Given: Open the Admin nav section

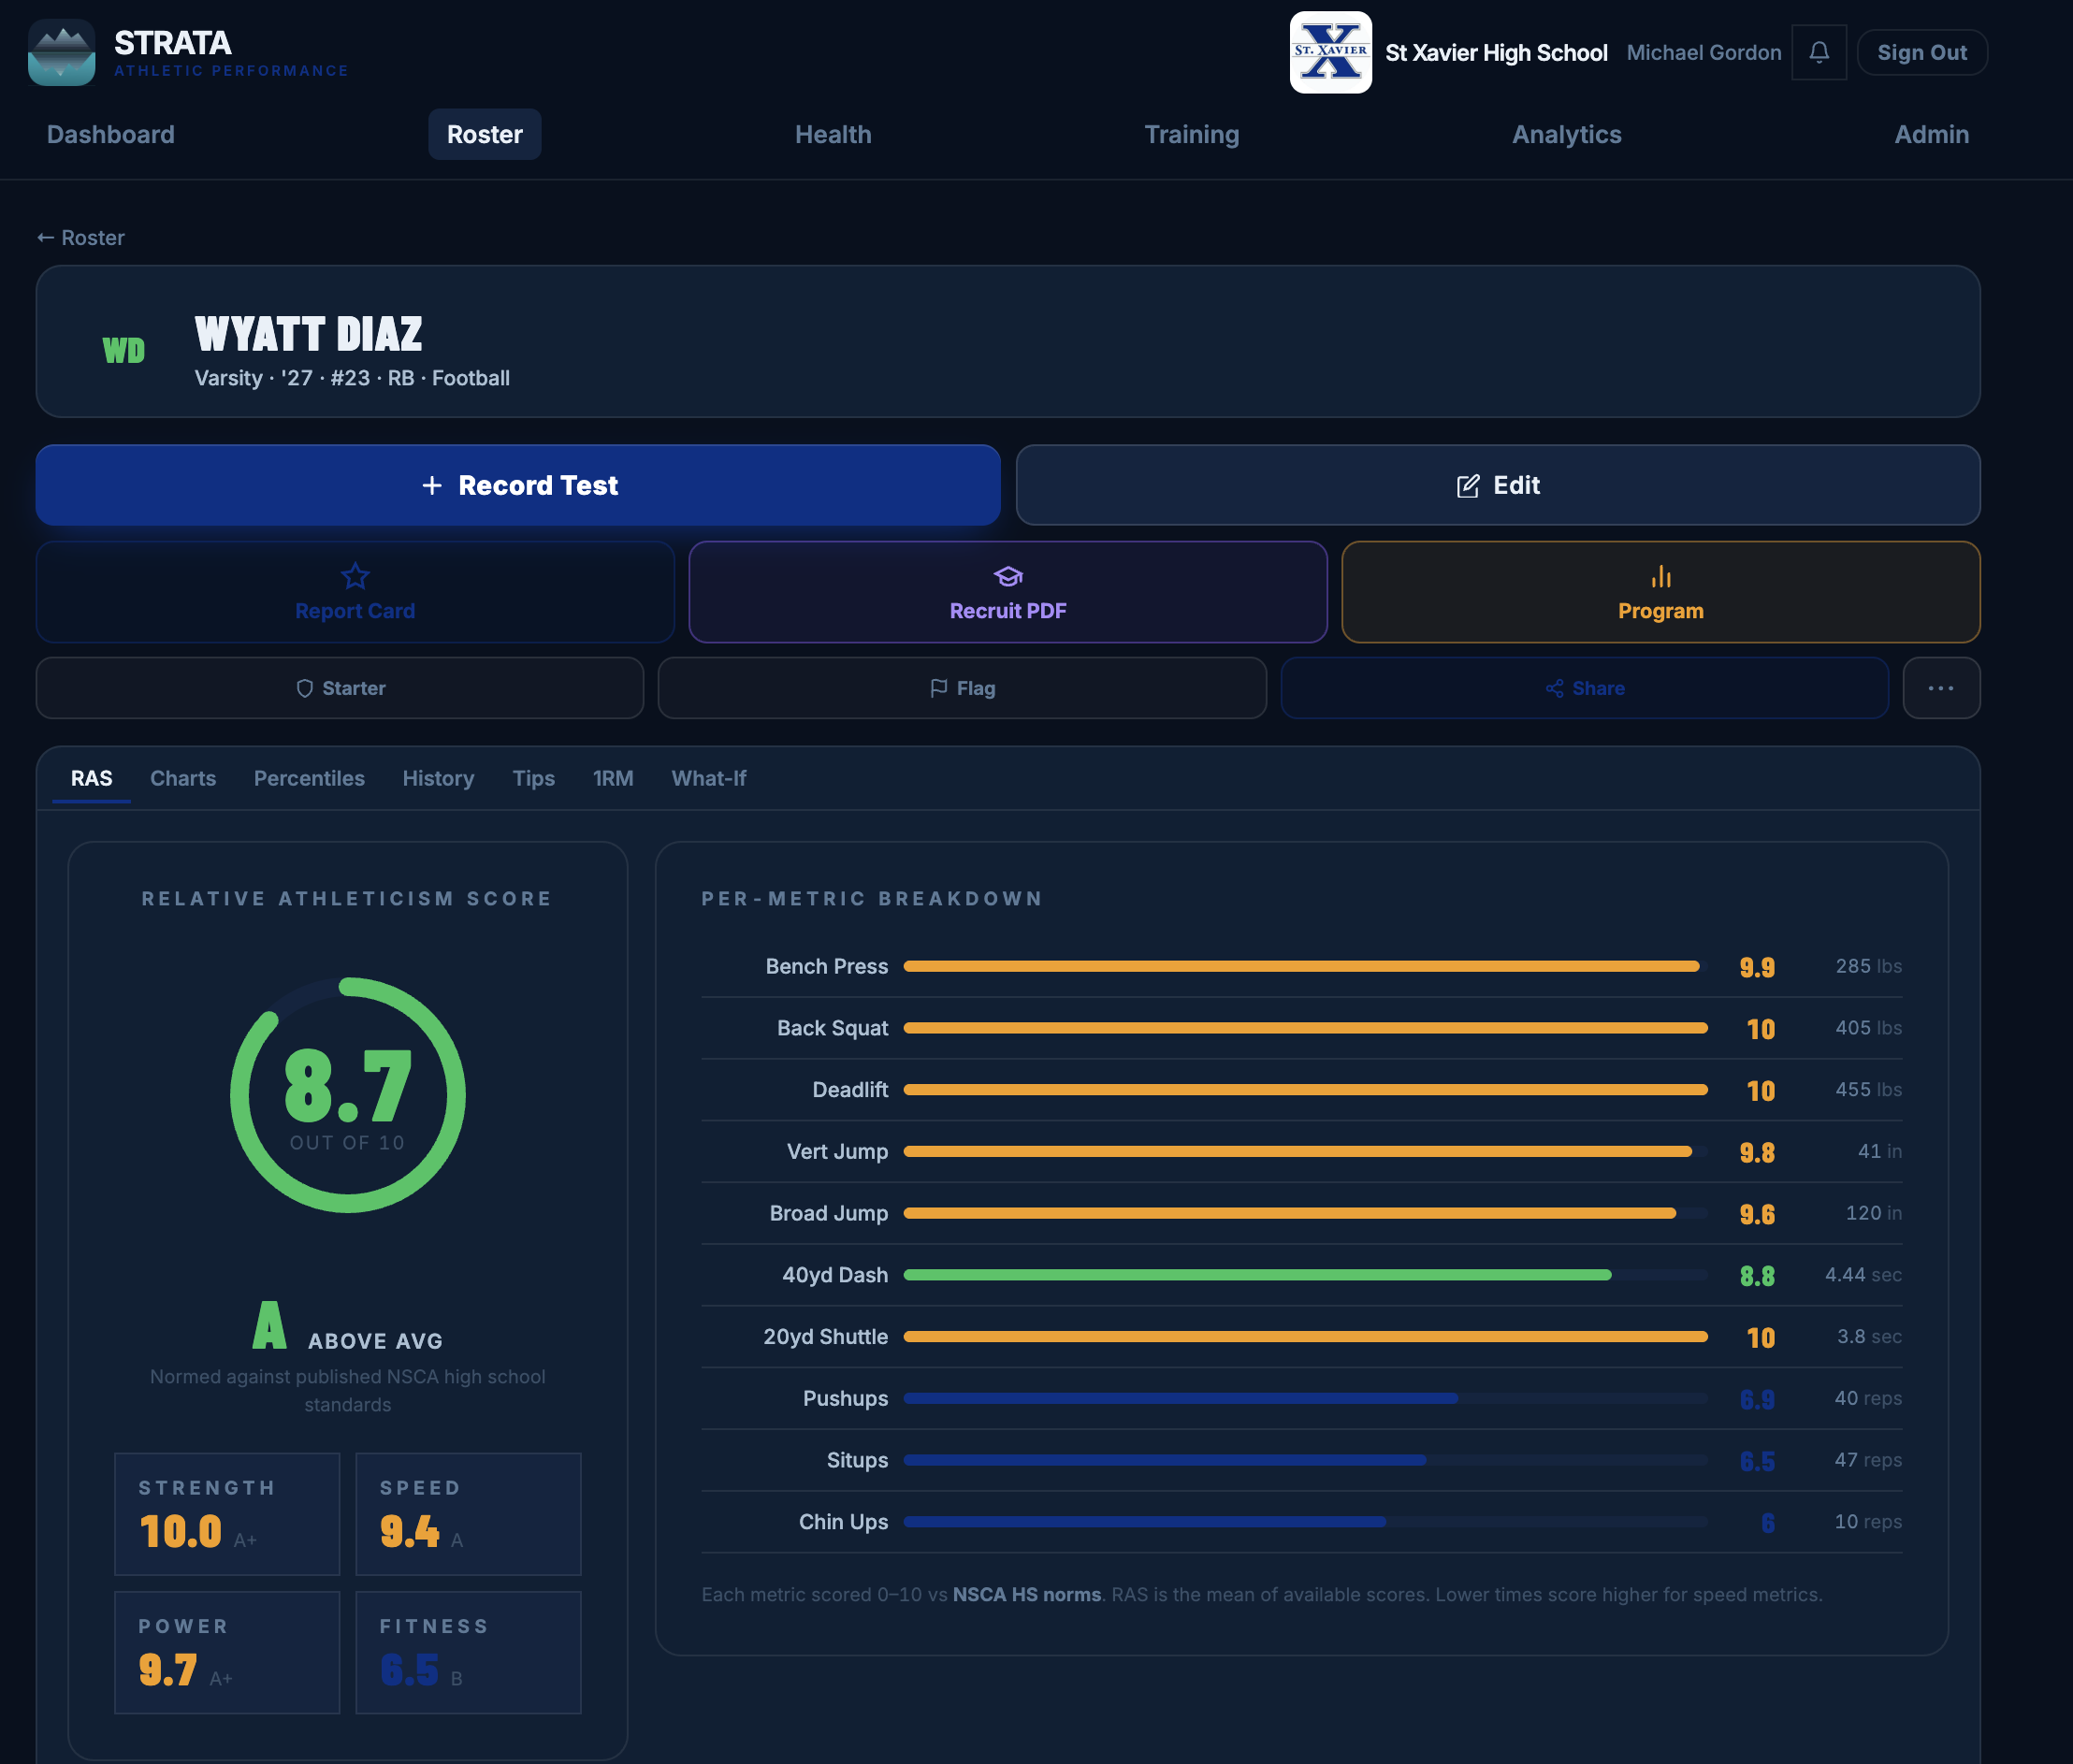Looking at the screenshot, I should (1931, 134).
